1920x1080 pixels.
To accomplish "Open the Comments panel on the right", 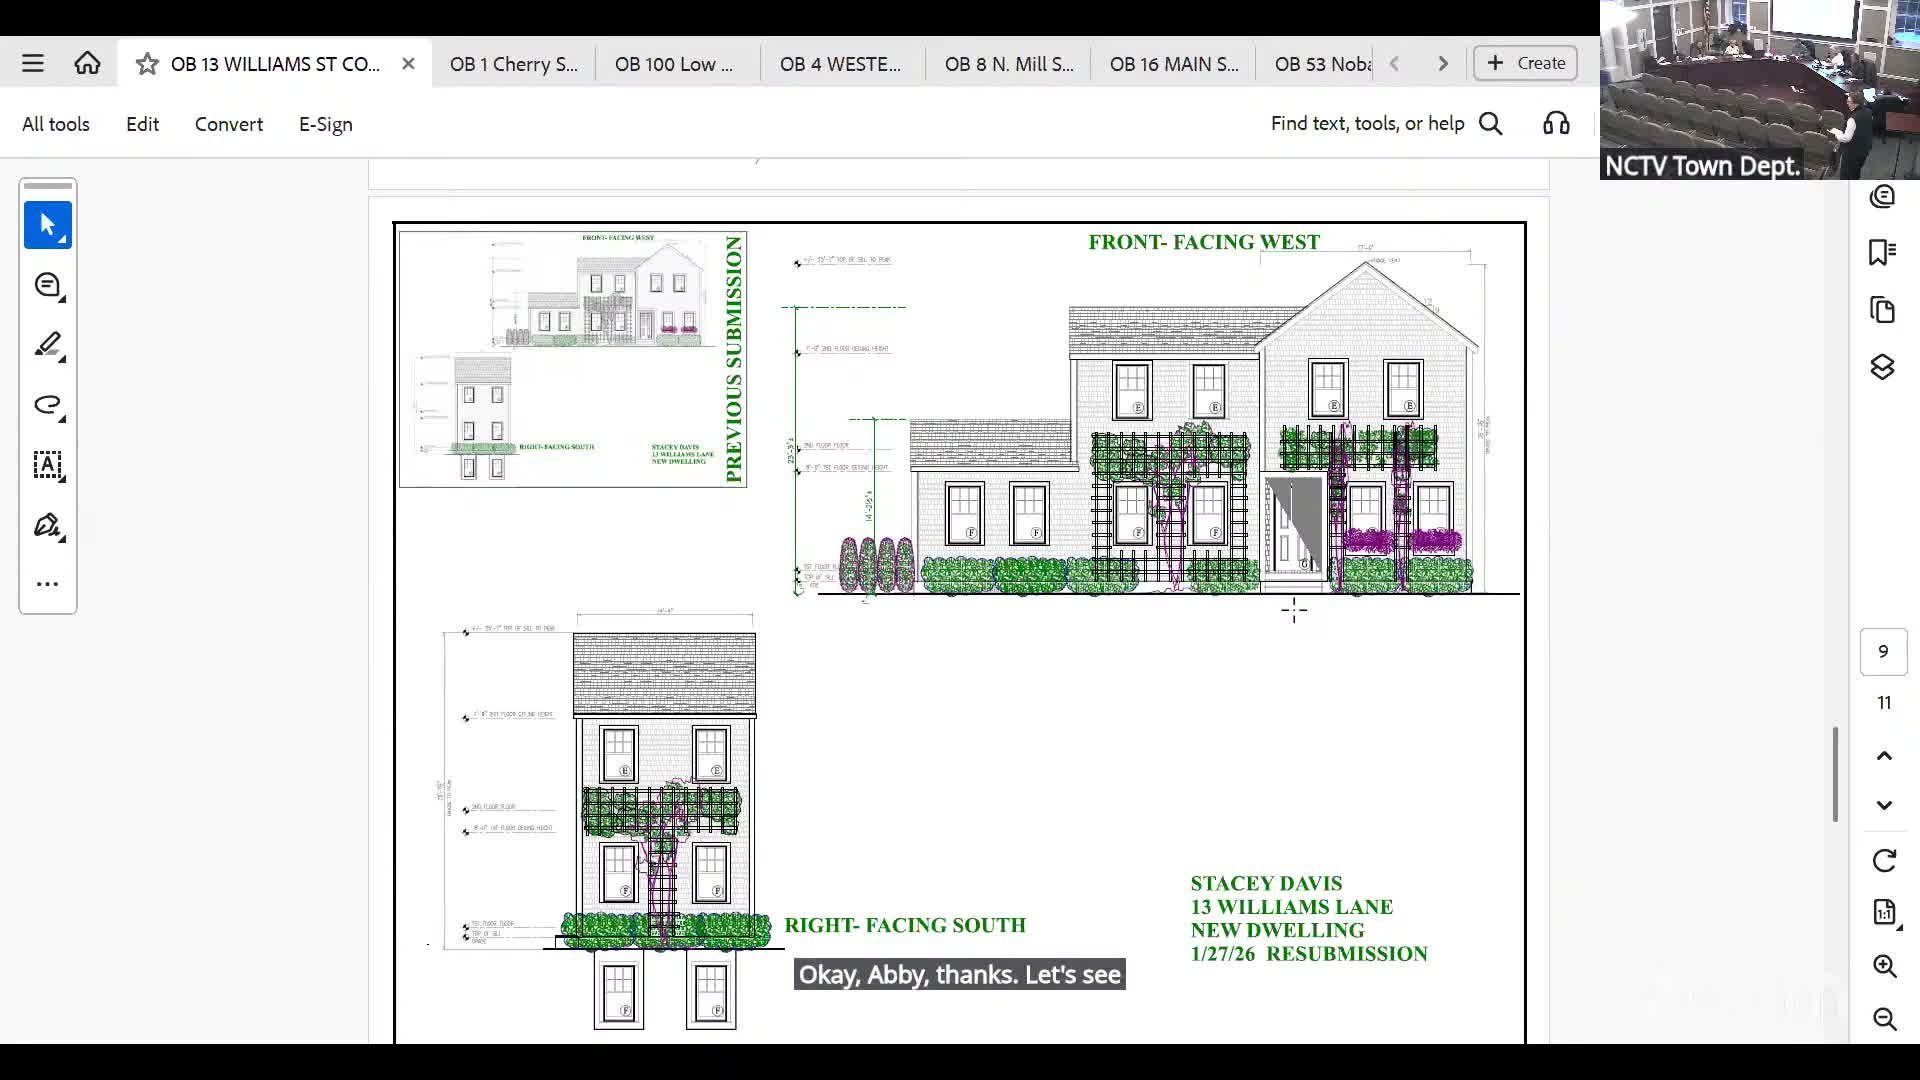I will coord(1882,197).
